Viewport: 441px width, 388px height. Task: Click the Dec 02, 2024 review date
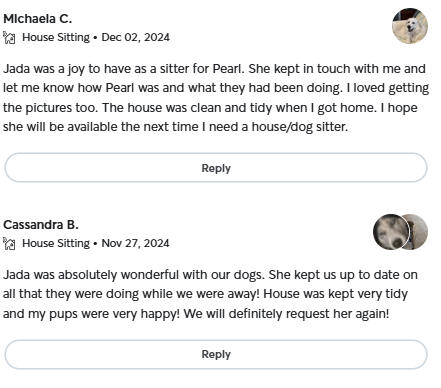[x=136, y=37]
